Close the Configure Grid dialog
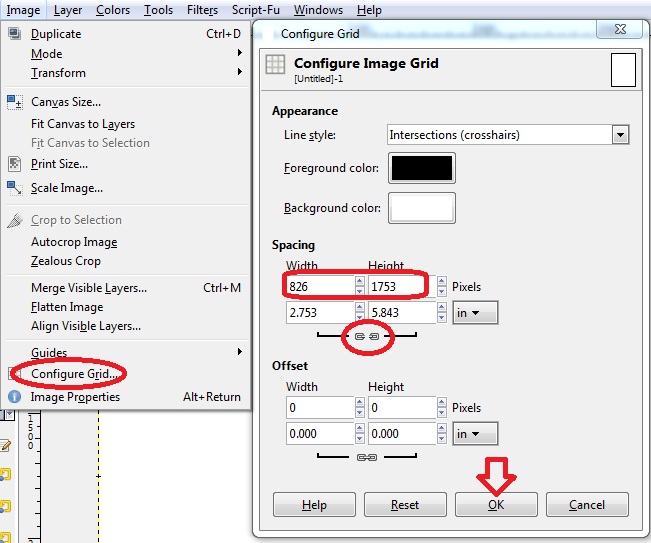This screenshot has height=543, width=651. click(620, 29)
